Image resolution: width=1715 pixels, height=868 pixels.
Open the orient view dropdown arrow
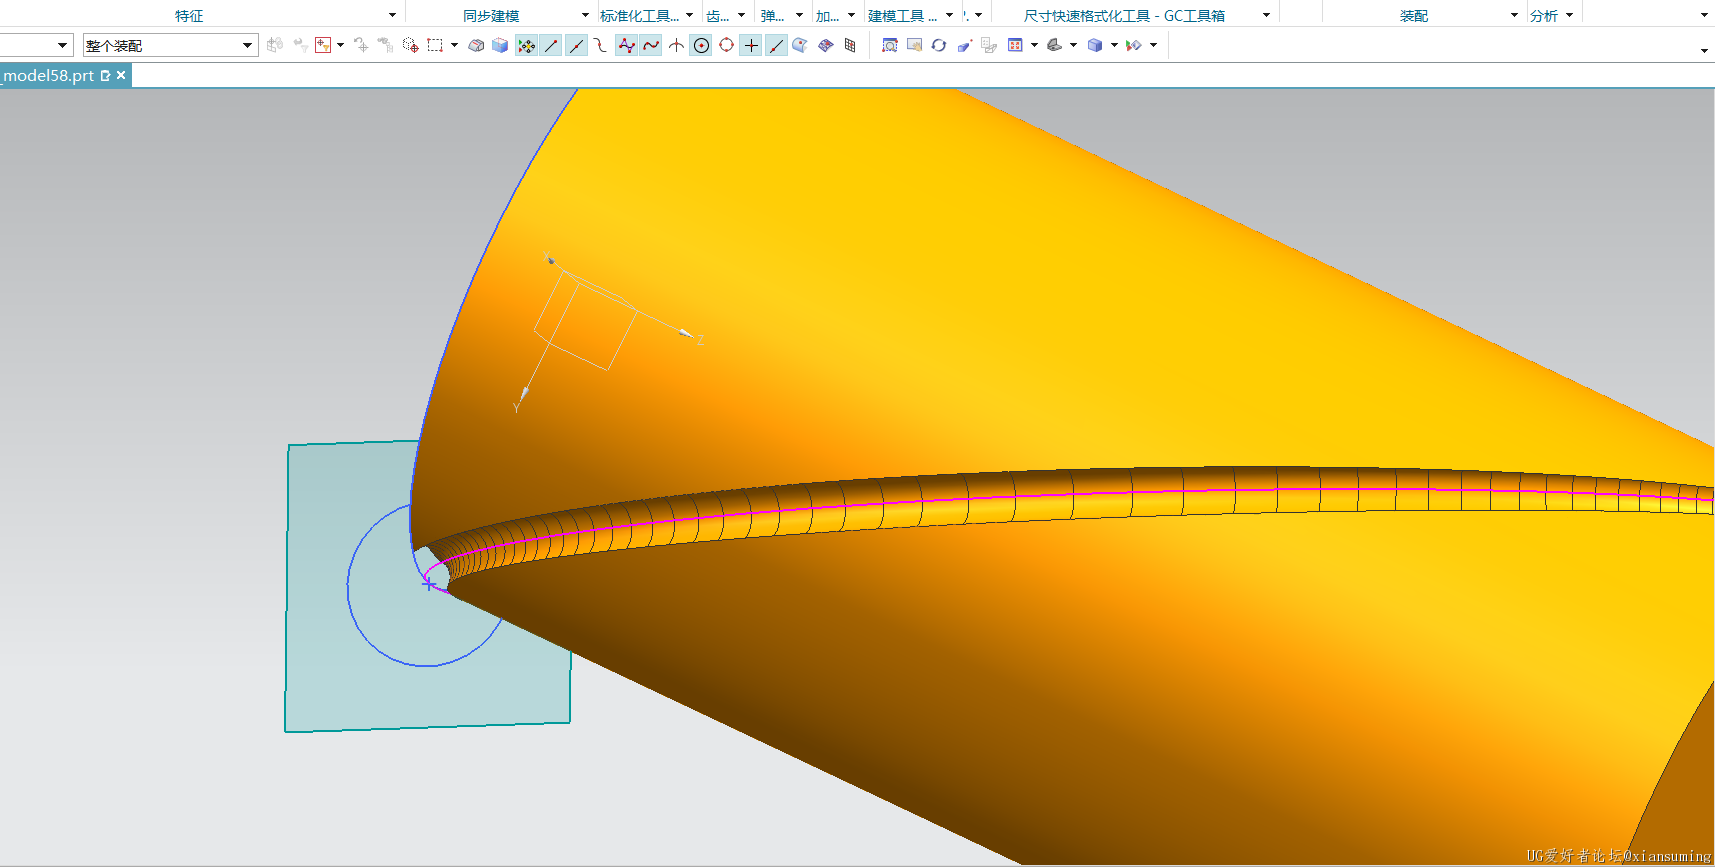coord(1073,45)
